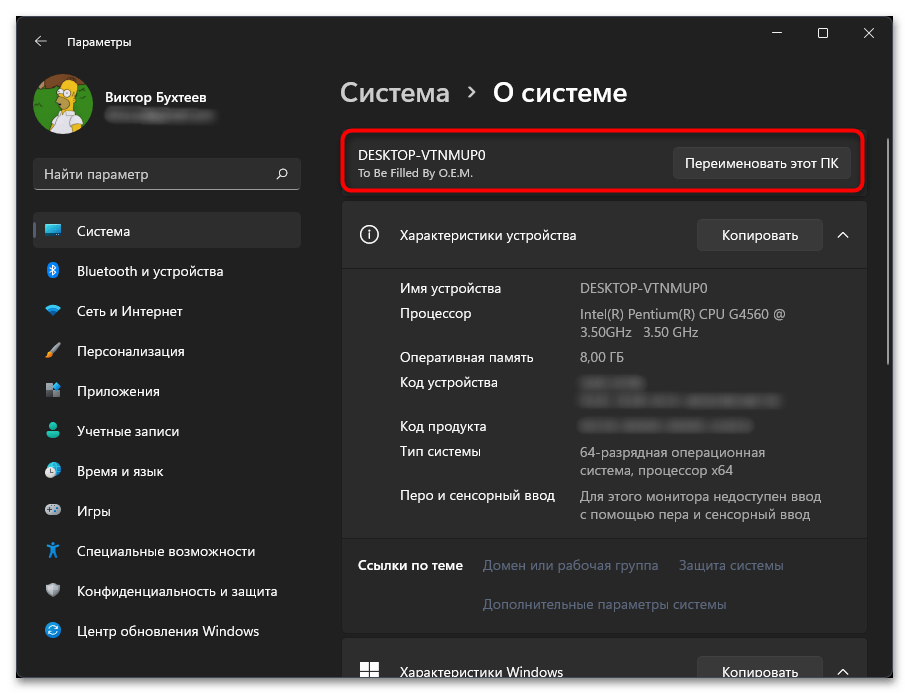Viewport: 909px width, 694px height.
Task: Click the Ссылки по теме label
Action: (410, 565)
